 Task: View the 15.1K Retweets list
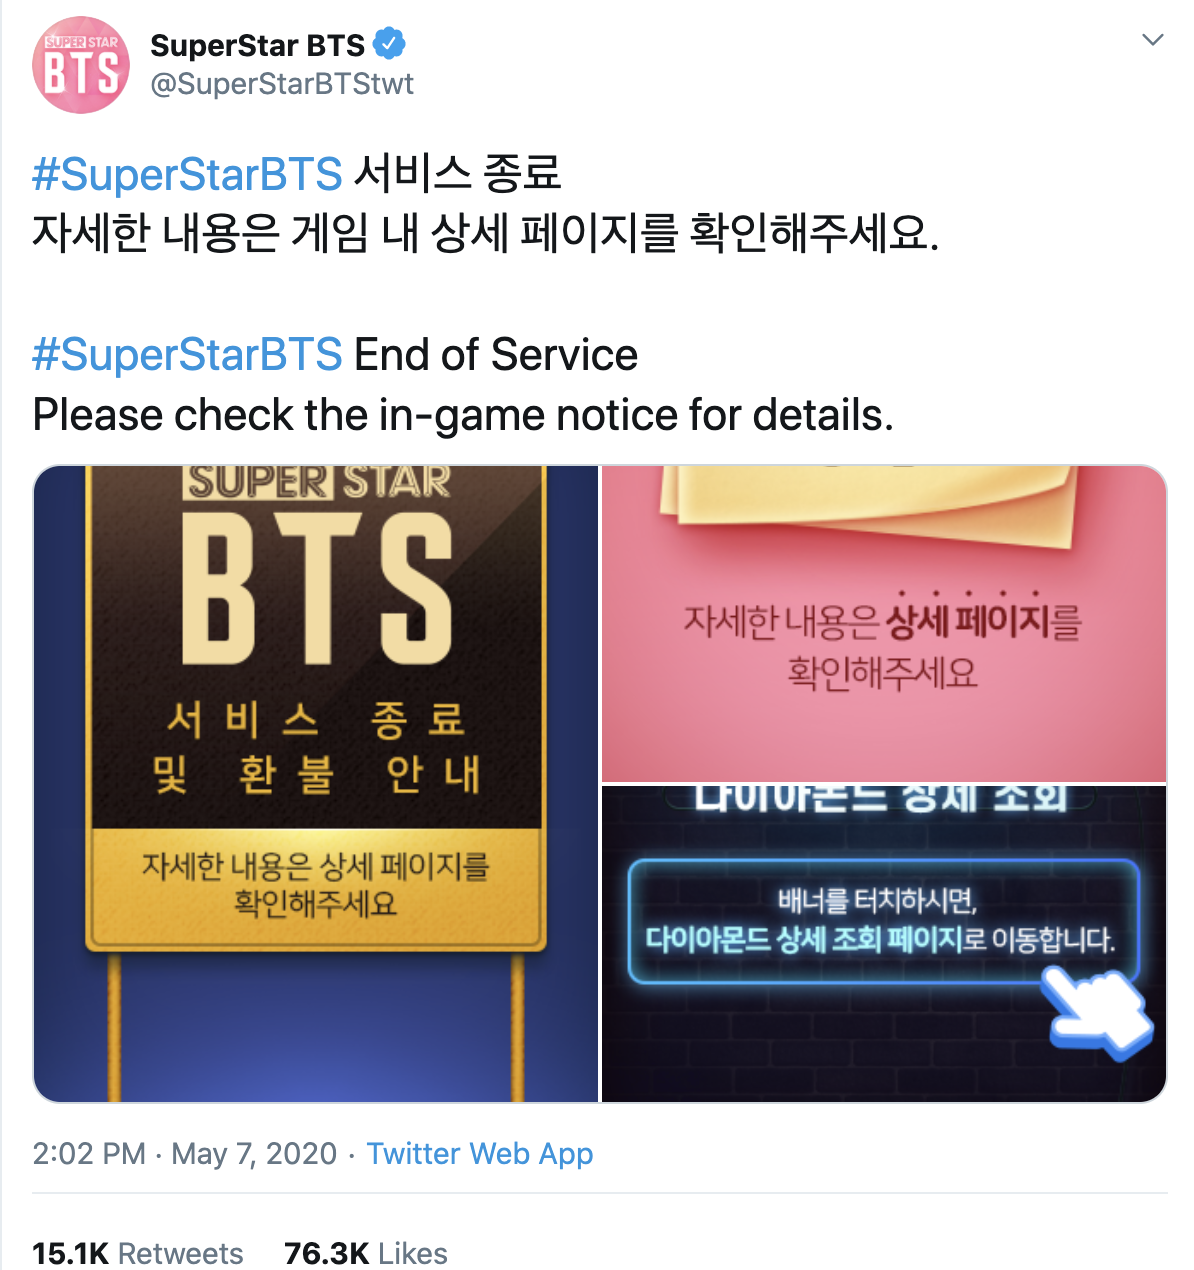coord(138,1253)
